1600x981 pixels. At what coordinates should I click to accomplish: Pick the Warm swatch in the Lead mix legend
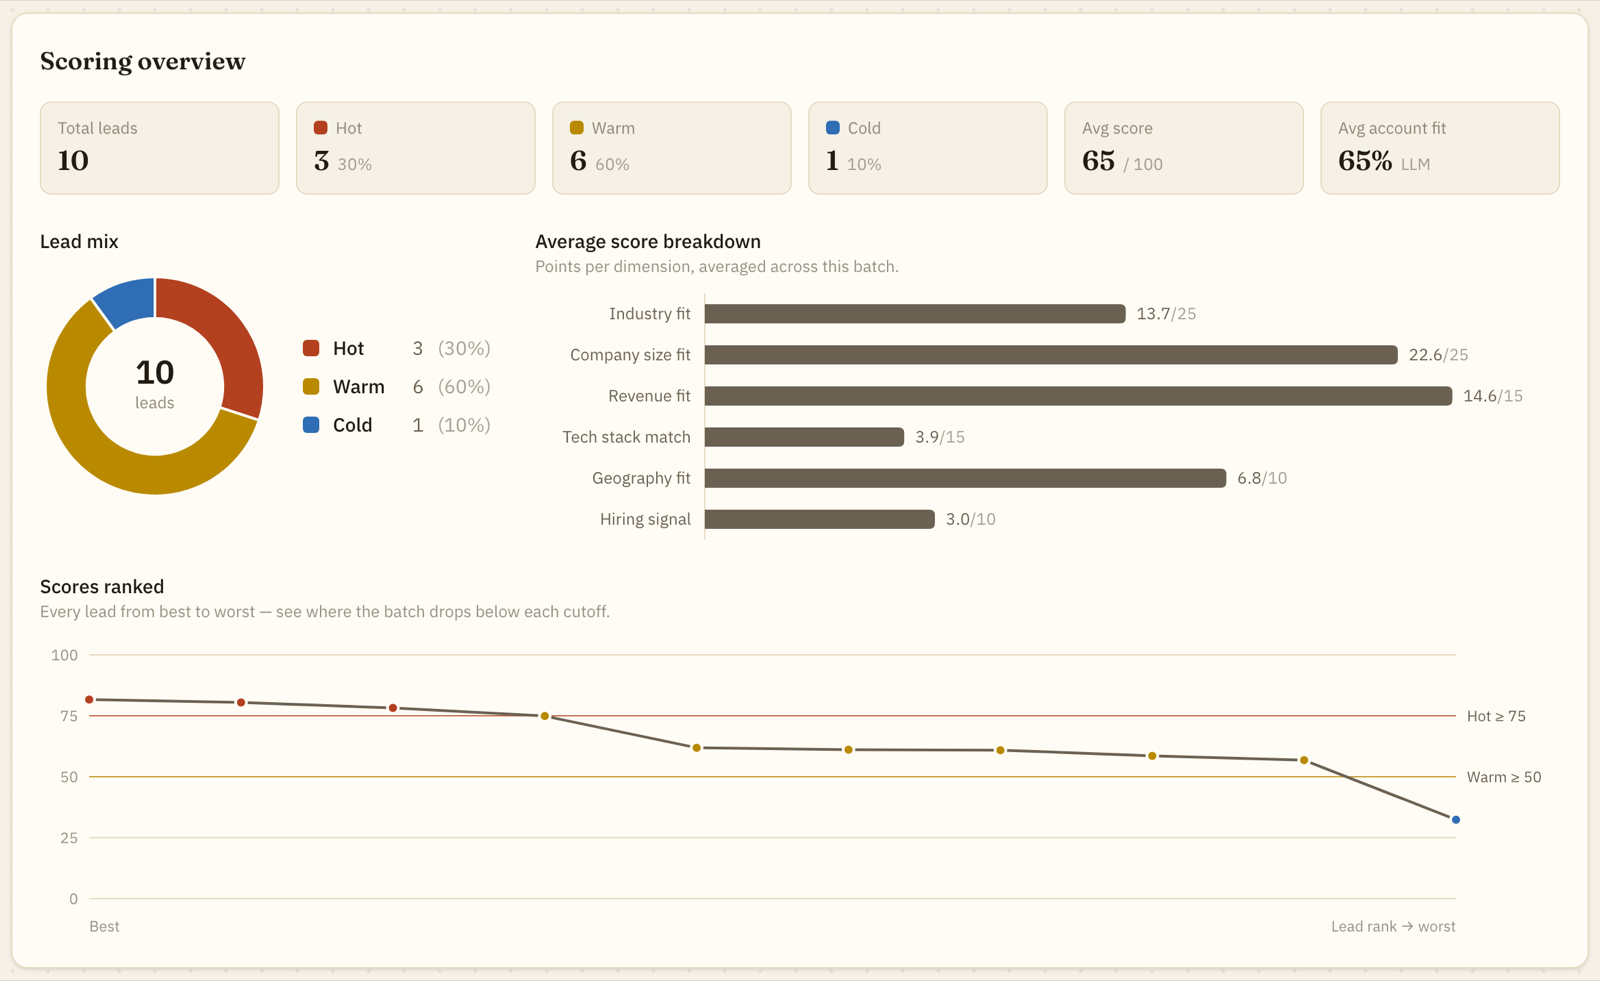(311, 386)
